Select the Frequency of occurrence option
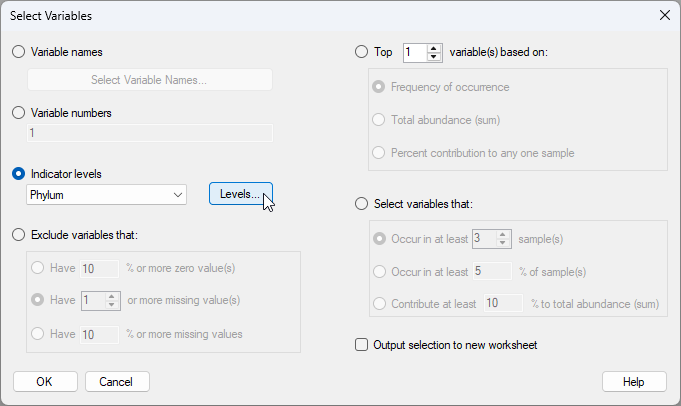681x406 pixels. [379, 87]
